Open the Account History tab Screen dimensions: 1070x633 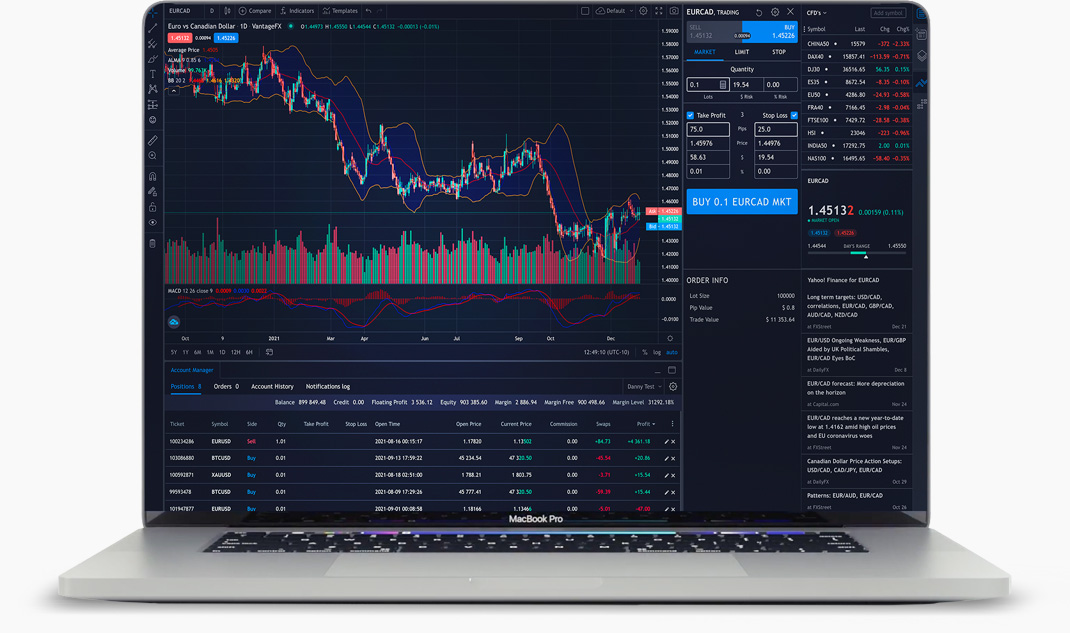(272, 386)
